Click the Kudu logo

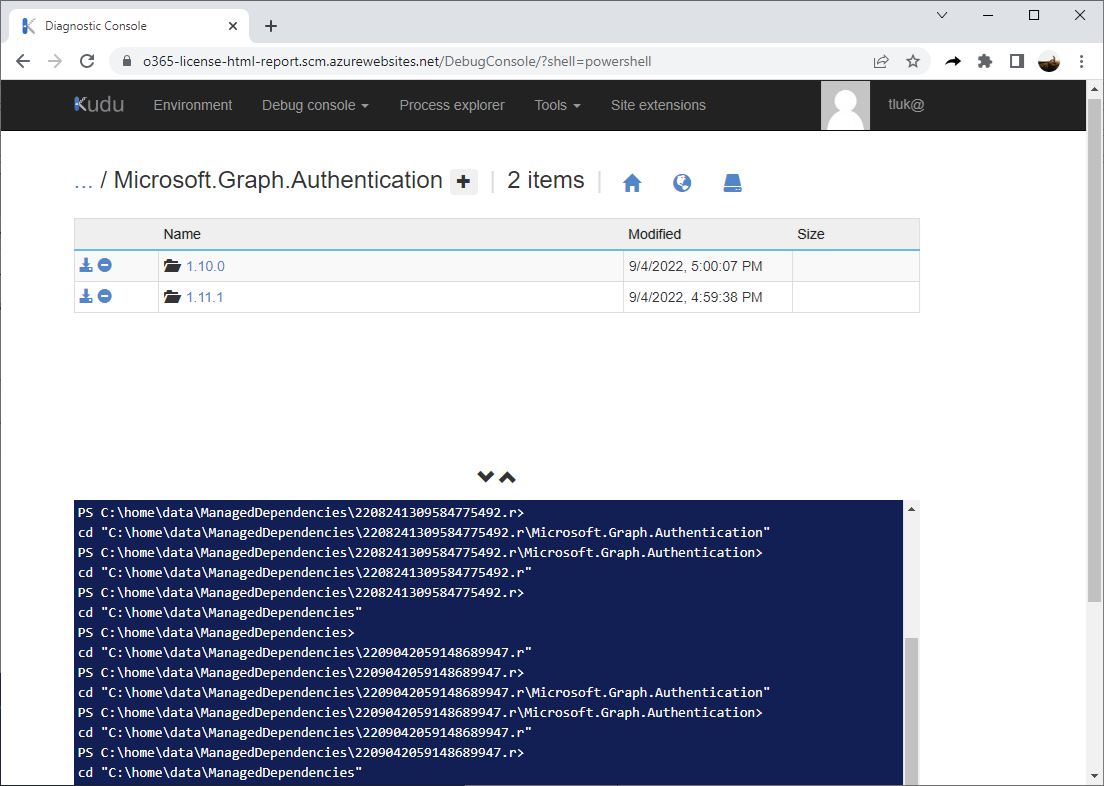coord(99,105)
